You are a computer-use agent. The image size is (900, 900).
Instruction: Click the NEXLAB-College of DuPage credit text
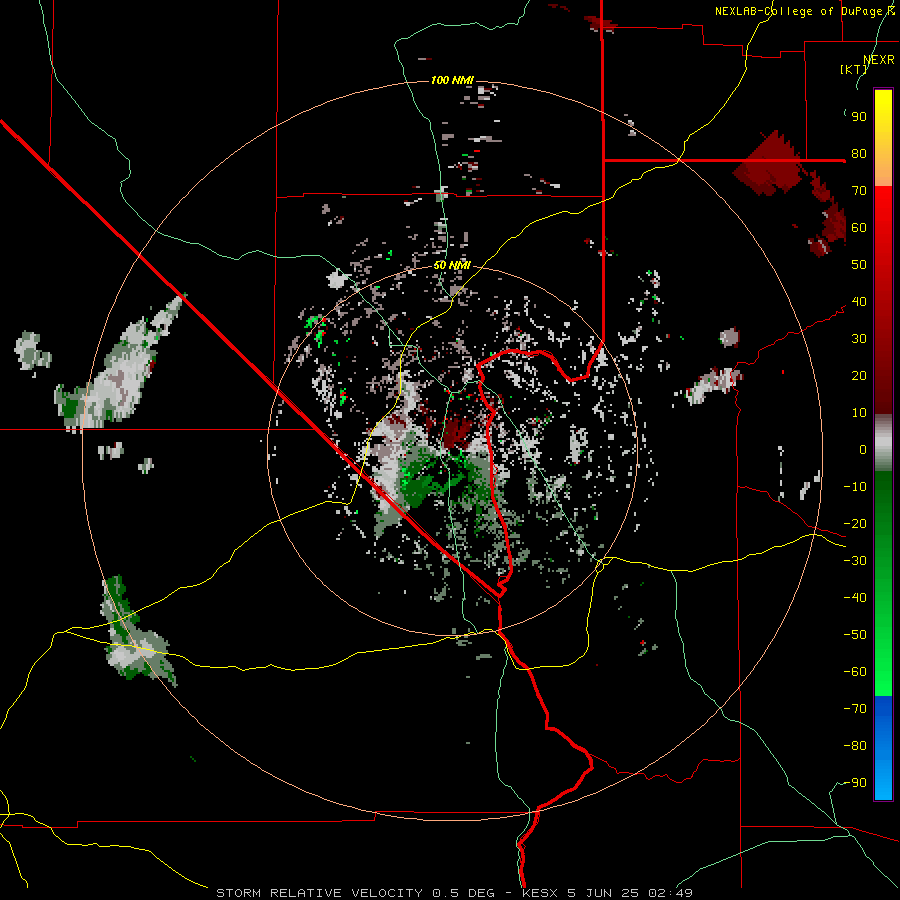click(804, 11)
